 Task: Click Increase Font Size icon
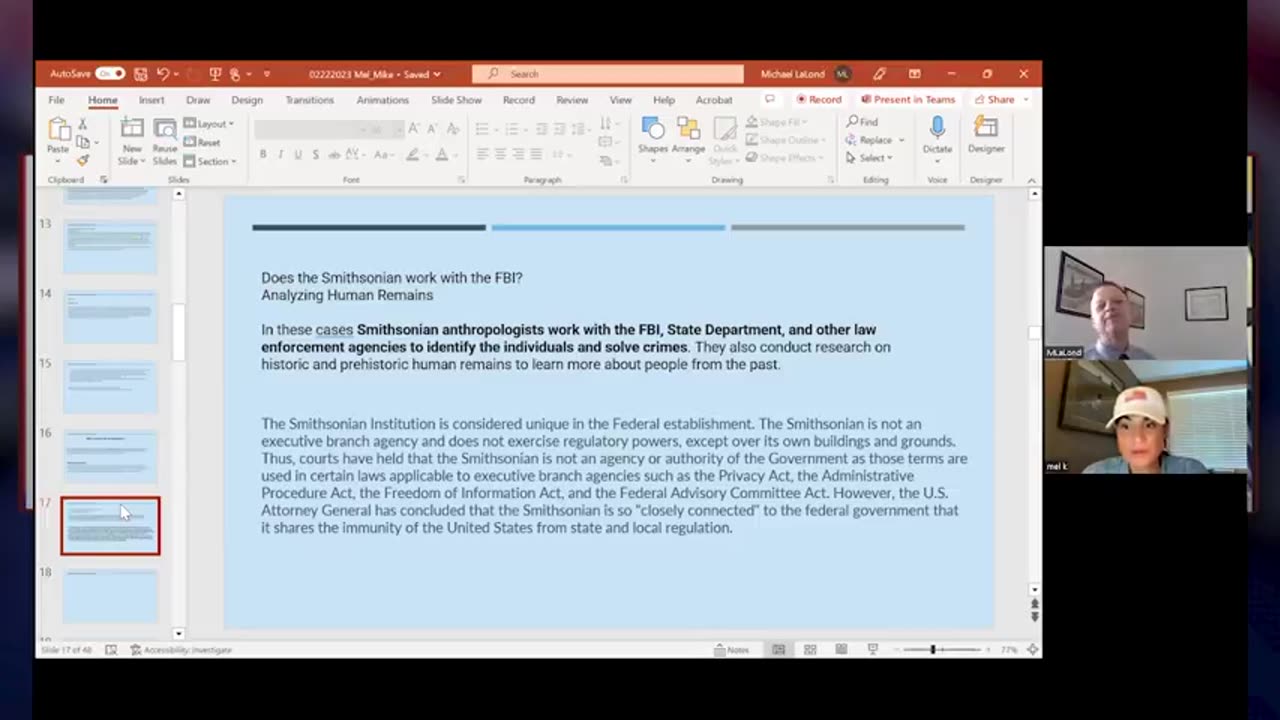(413, 129)
